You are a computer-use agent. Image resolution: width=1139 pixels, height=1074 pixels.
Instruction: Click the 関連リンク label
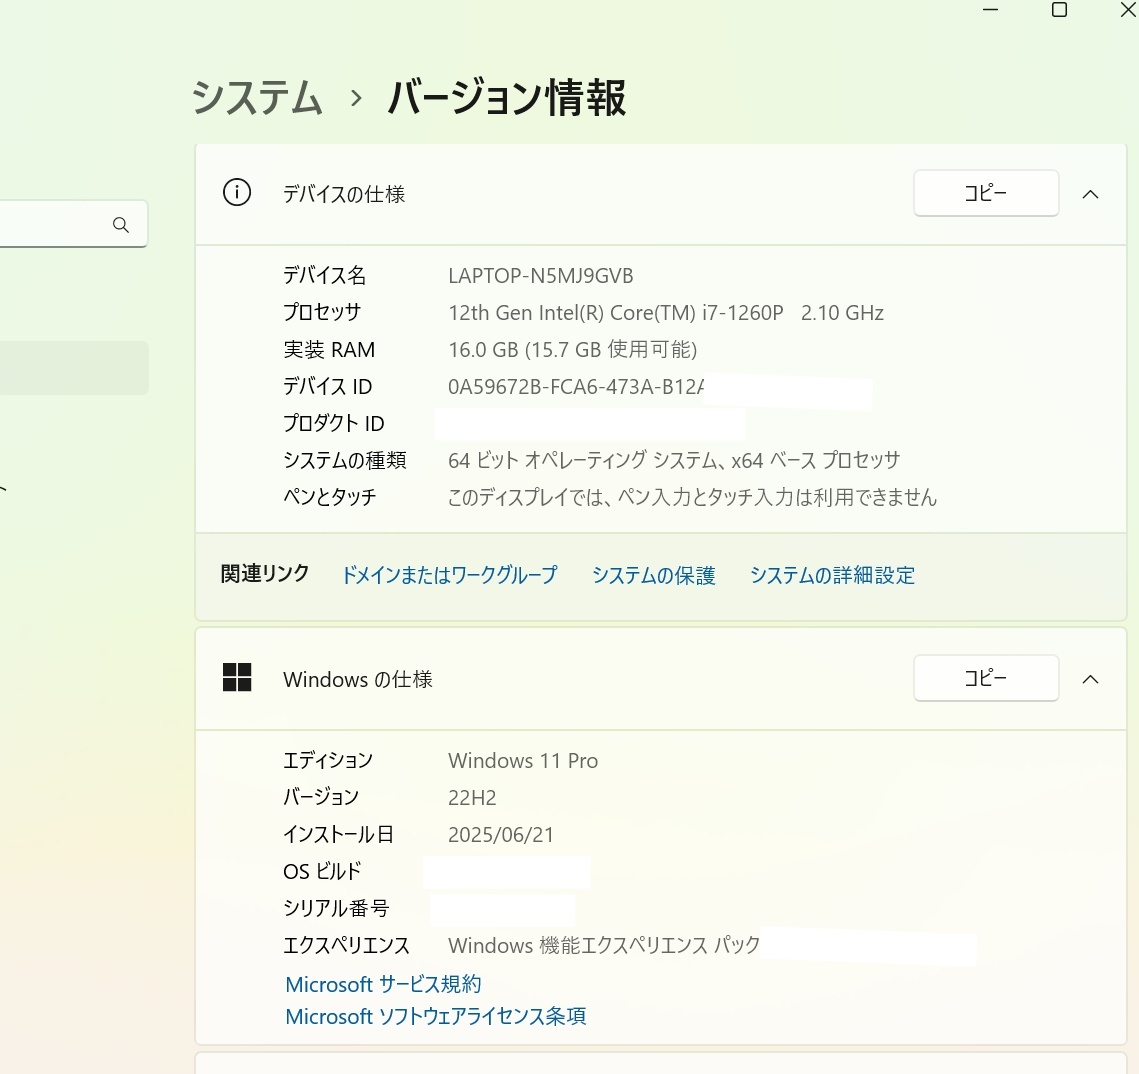coord(265,574)
